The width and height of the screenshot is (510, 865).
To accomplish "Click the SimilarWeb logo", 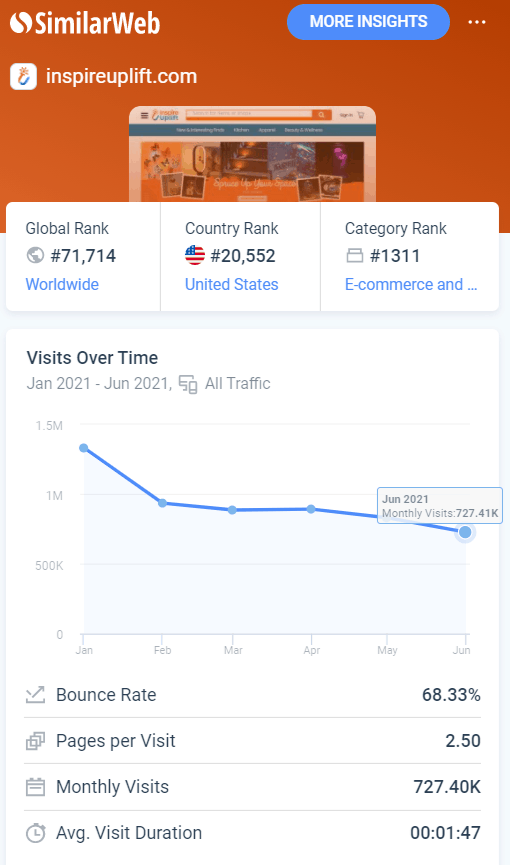I will click(85, 23).
